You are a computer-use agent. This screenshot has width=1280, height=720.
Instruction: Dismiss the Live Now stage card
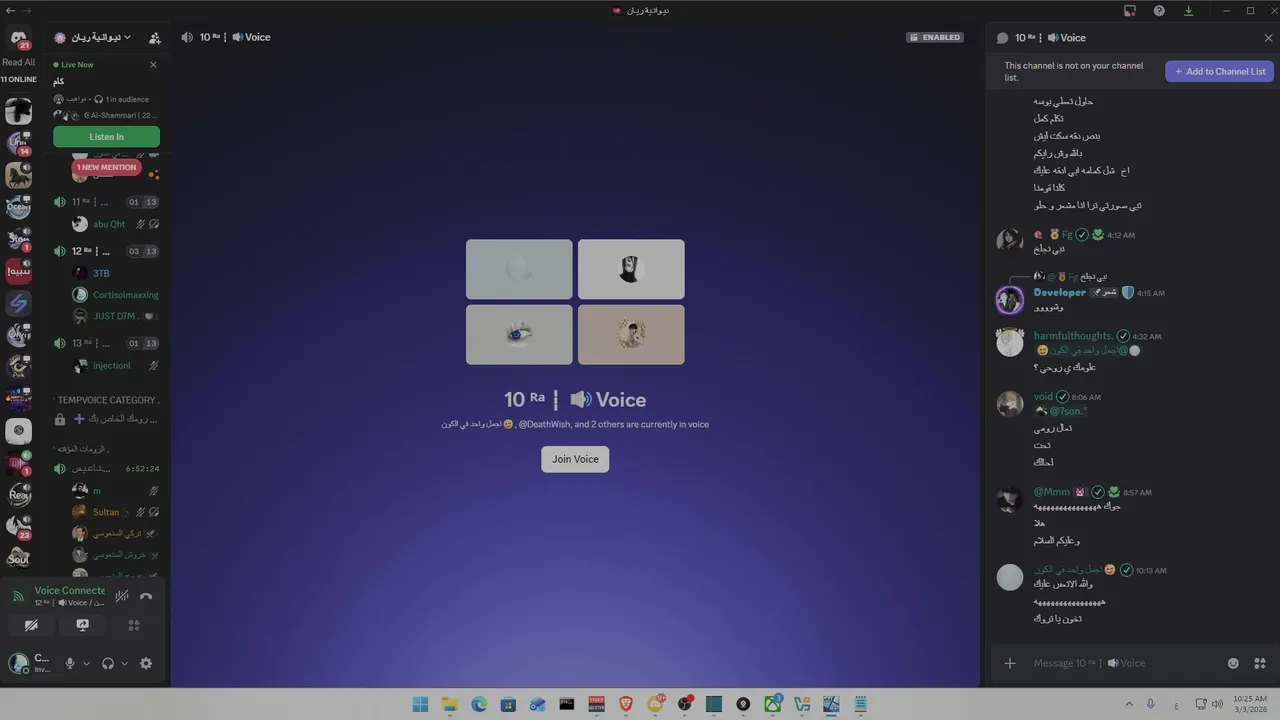[x=153, y=65]
